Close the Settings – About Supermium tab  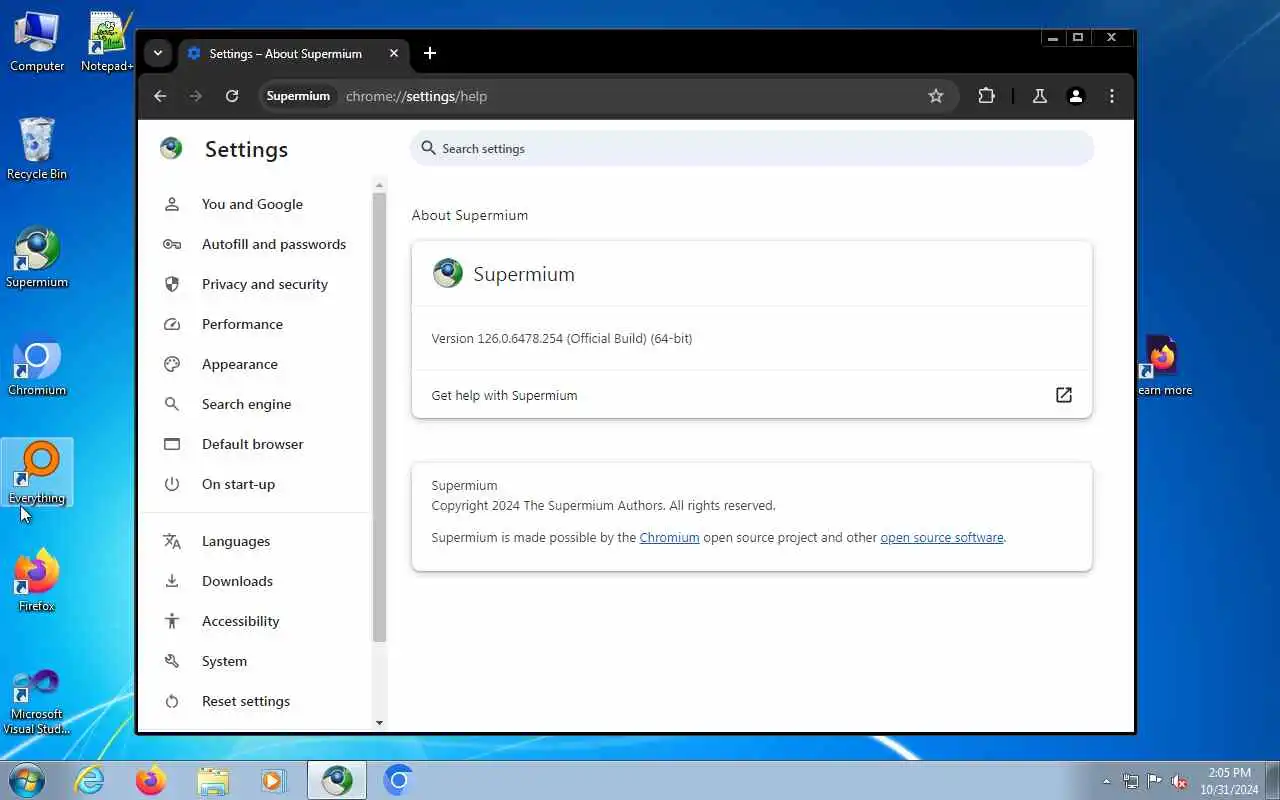(394, 54)
